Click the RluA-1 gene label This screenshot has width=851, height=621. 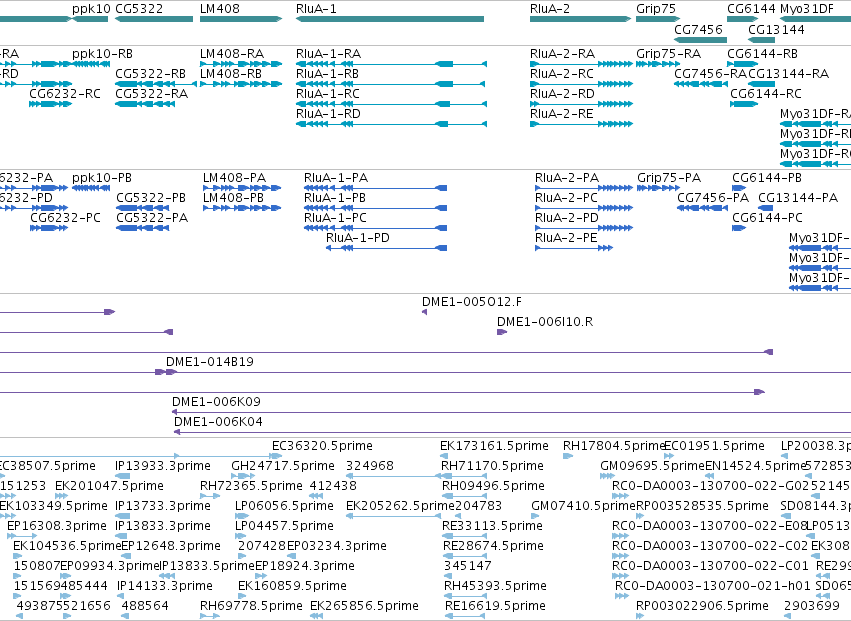(316, 9)
